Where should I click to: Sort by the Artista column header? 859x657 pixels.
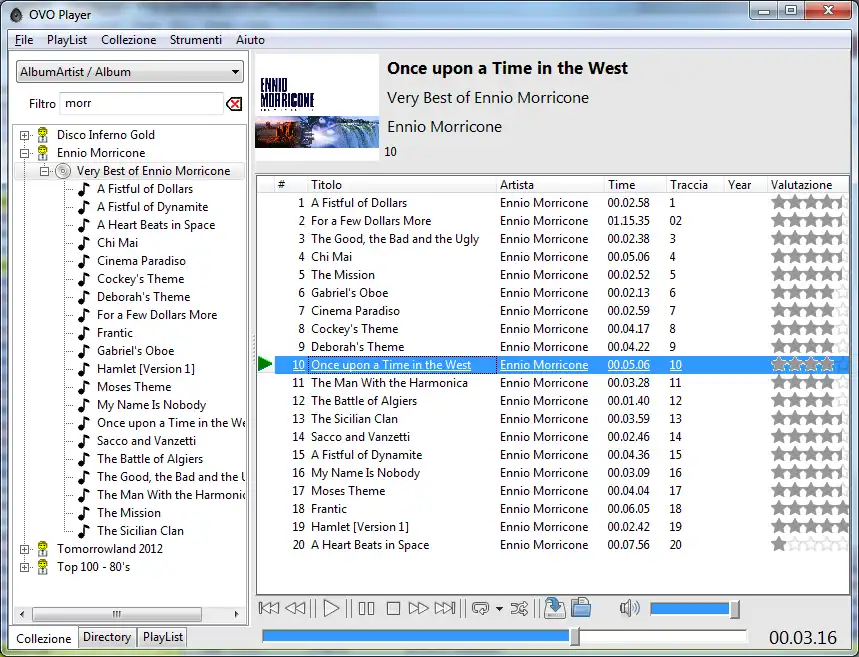549,185
